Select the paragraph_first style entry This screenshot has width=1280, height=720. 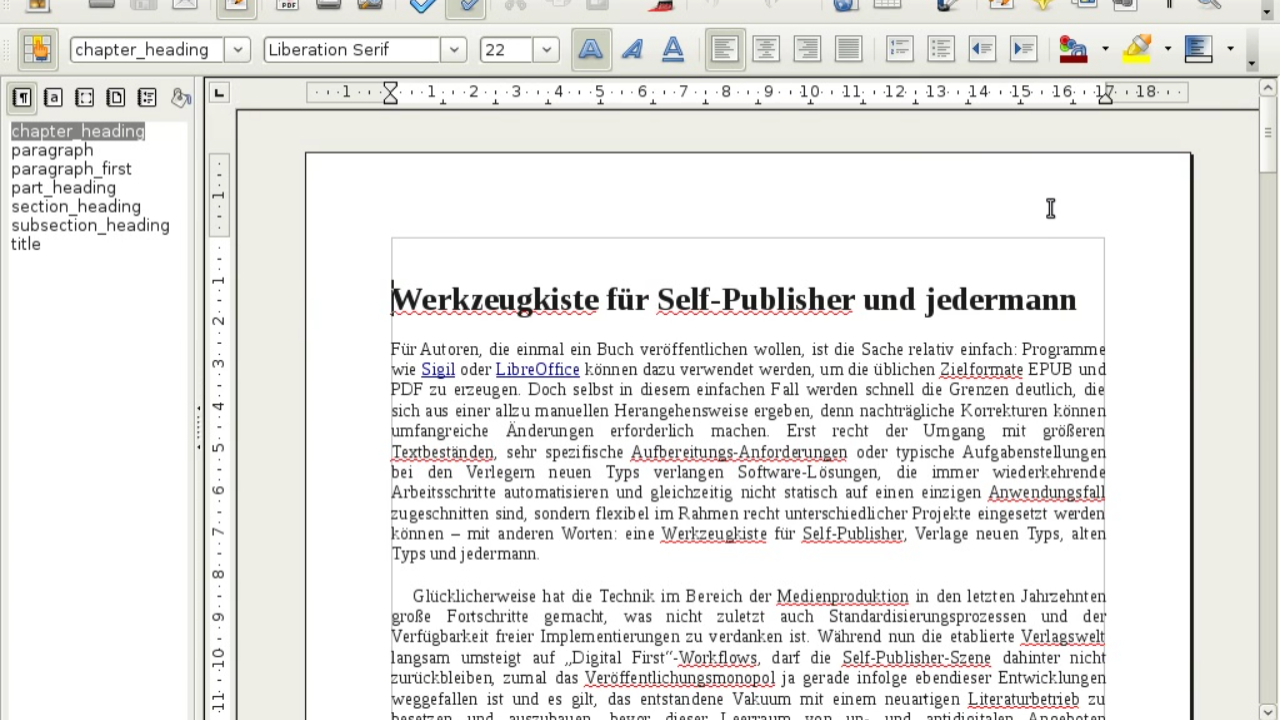point(71,169)
